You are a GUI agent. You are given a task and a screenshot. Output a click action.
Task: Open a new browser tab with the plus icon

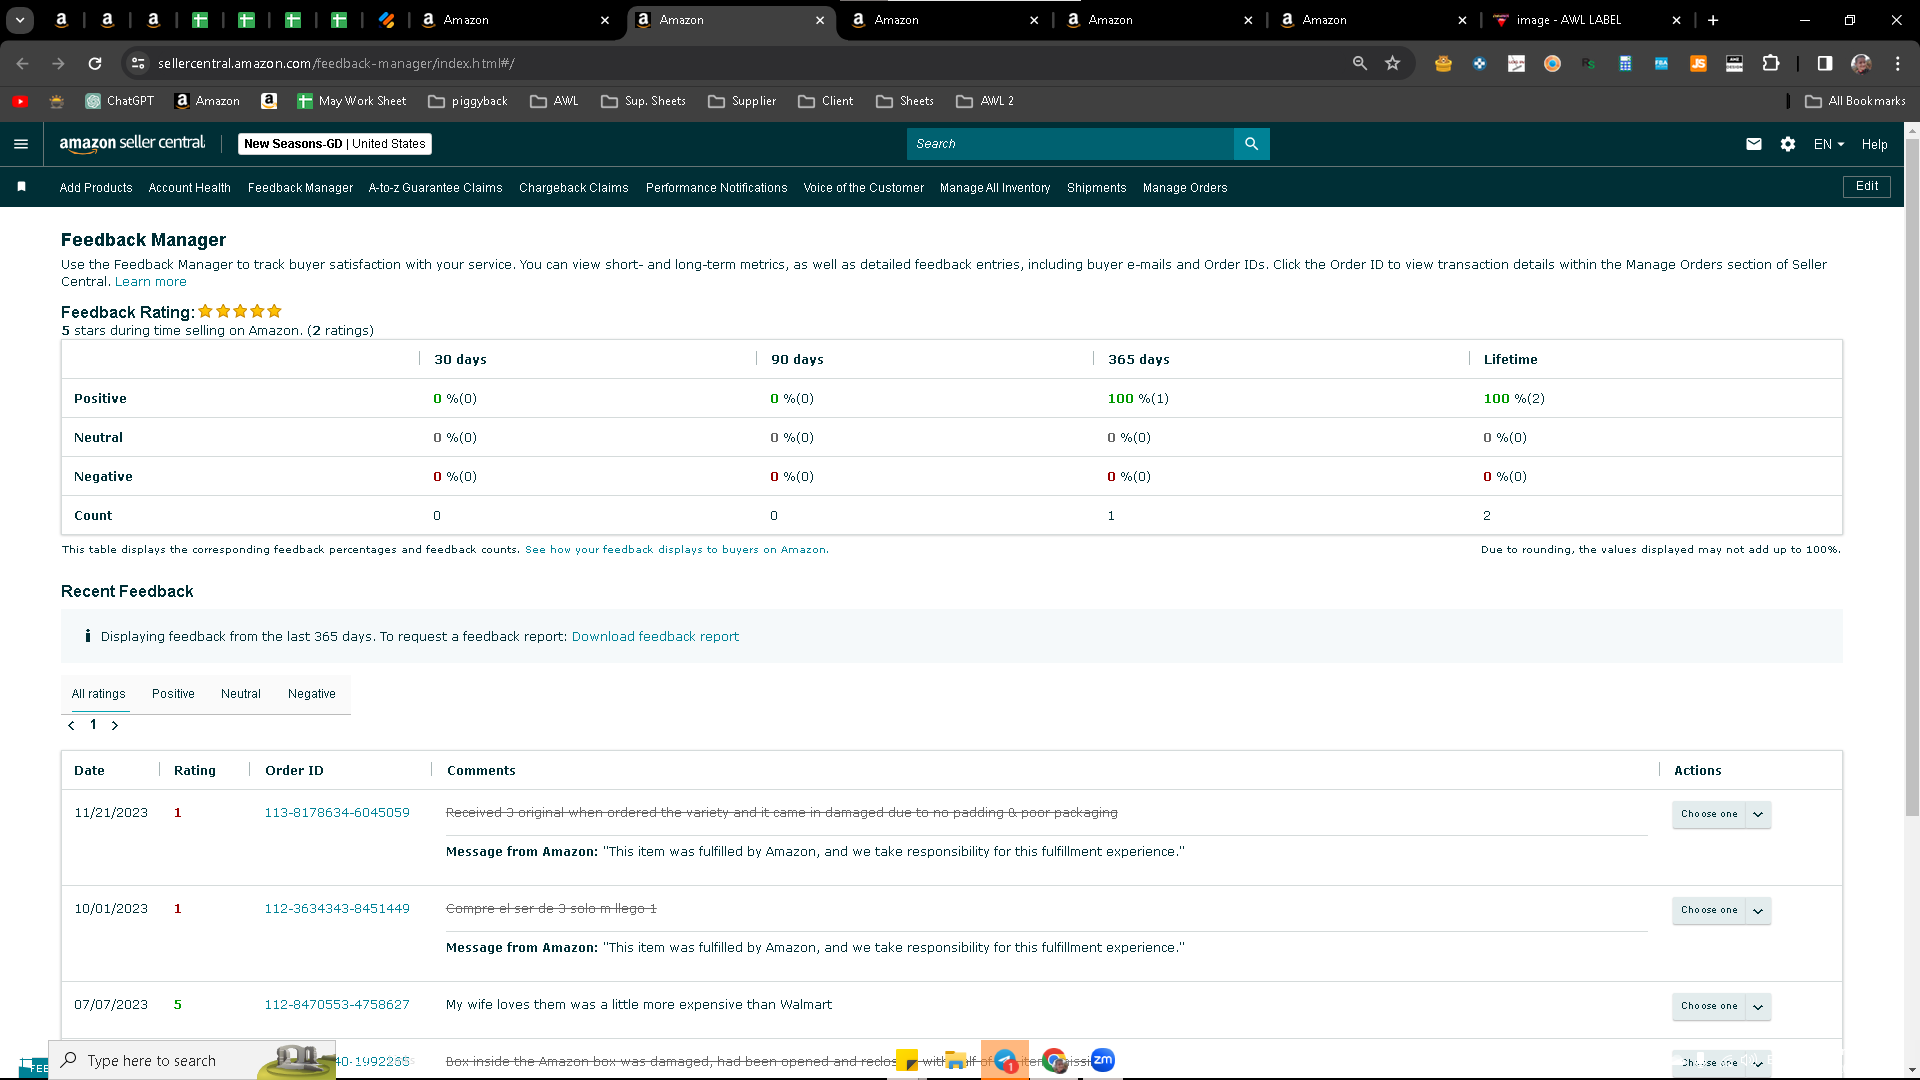click(x=1713, y=20)
